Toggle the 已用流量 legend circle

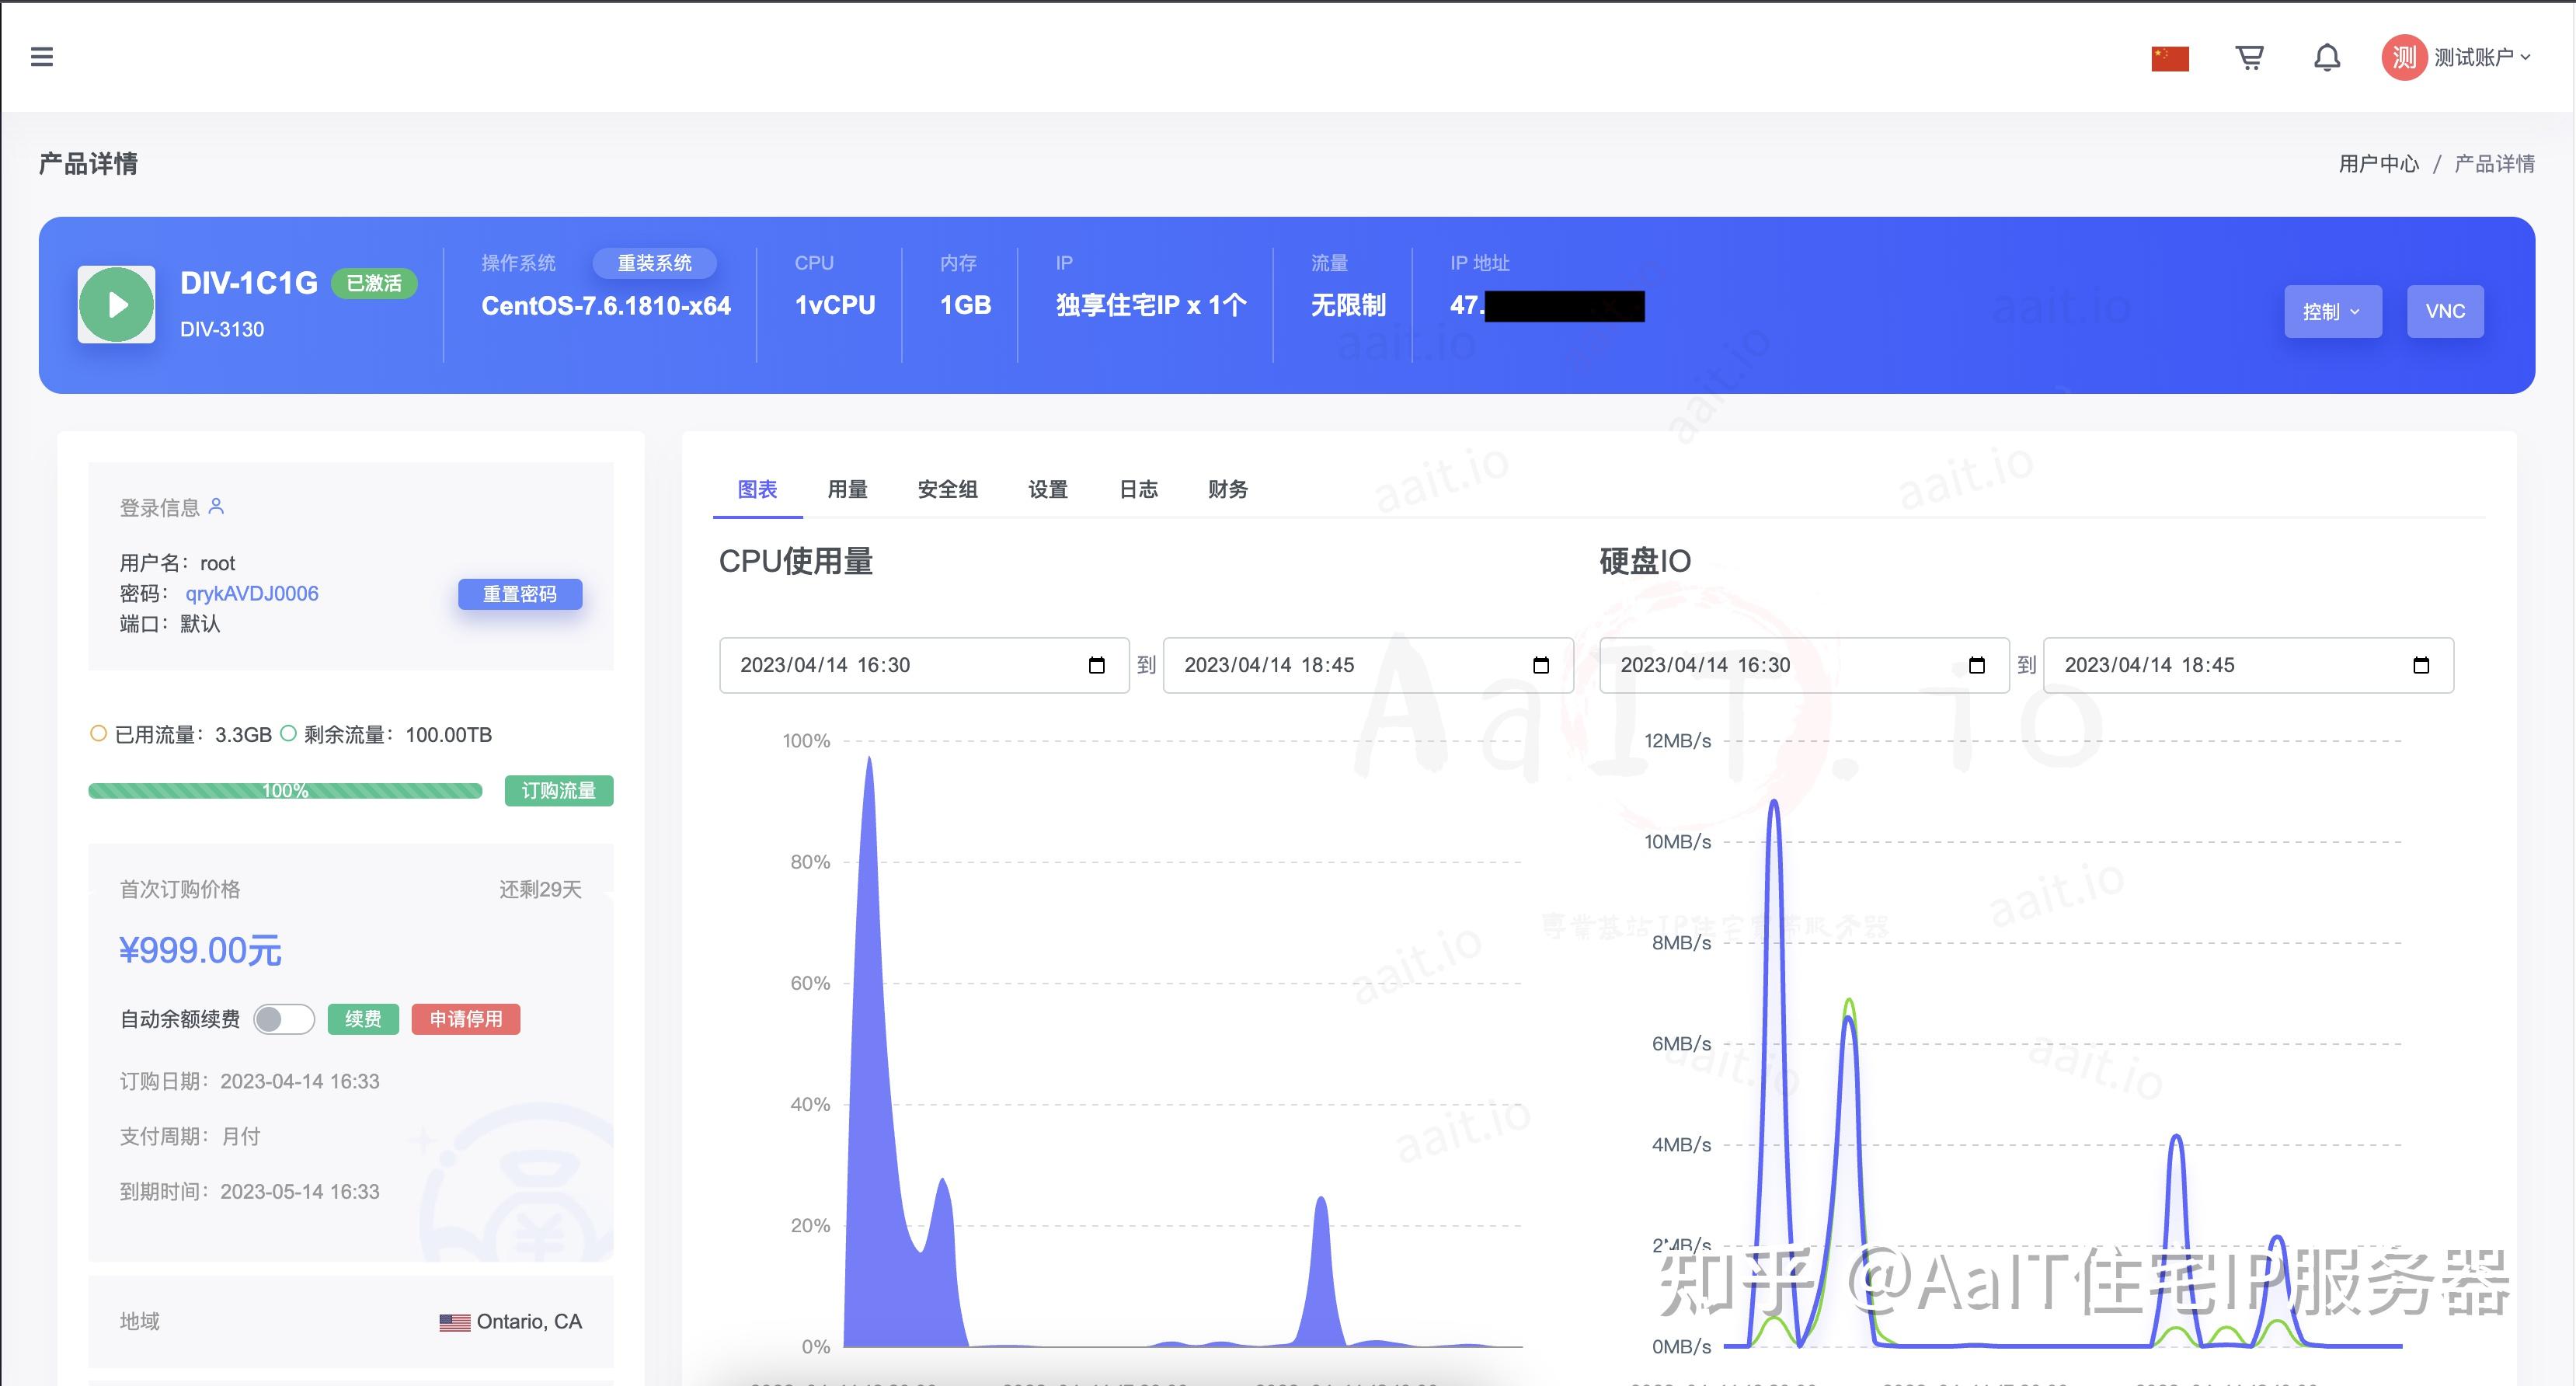pyautogui.click(x=98, y=733)
